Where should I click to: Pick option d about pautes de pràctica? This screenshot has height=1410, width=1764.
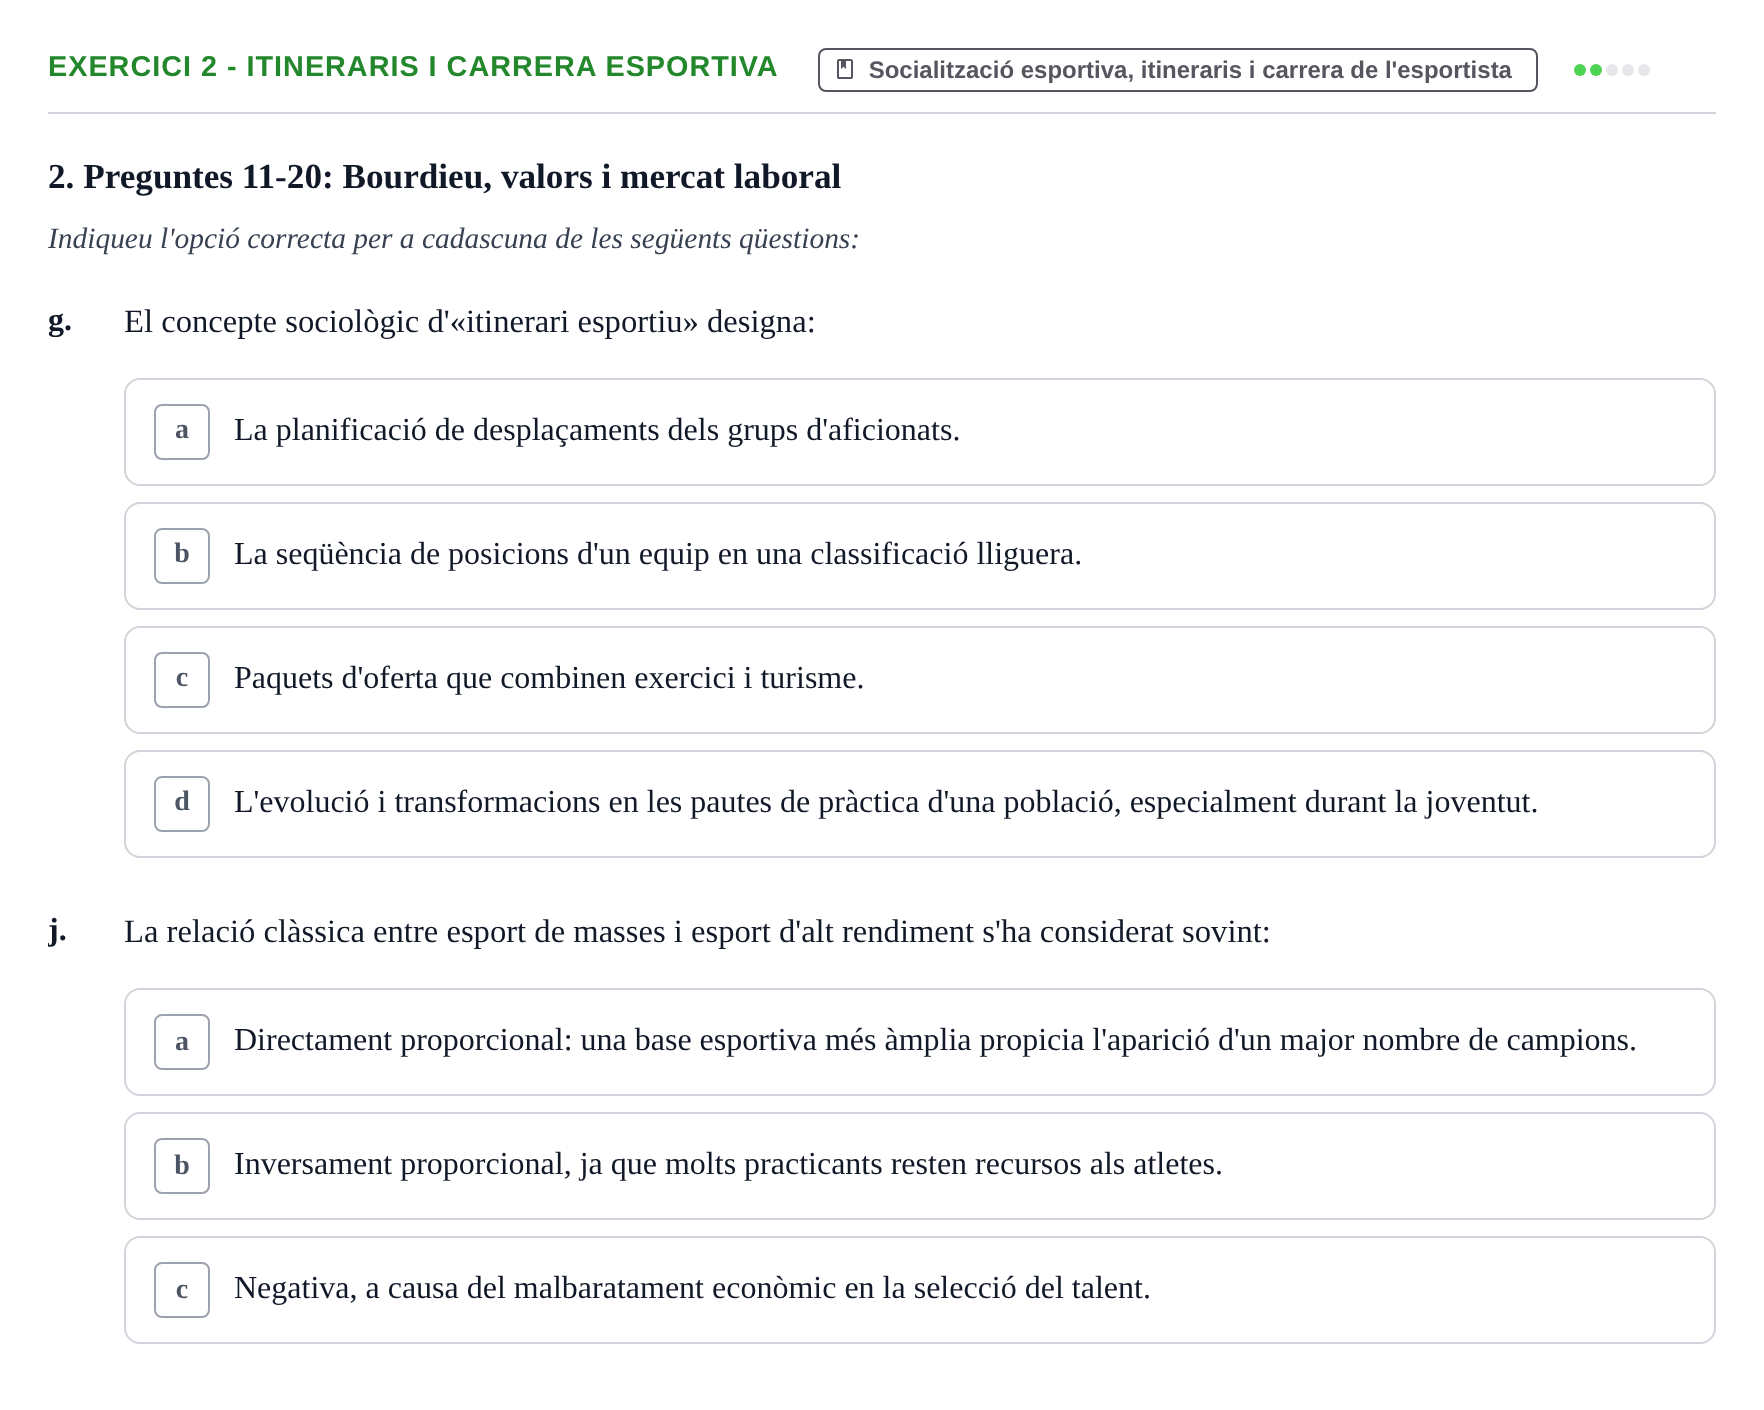click(919, 804)
